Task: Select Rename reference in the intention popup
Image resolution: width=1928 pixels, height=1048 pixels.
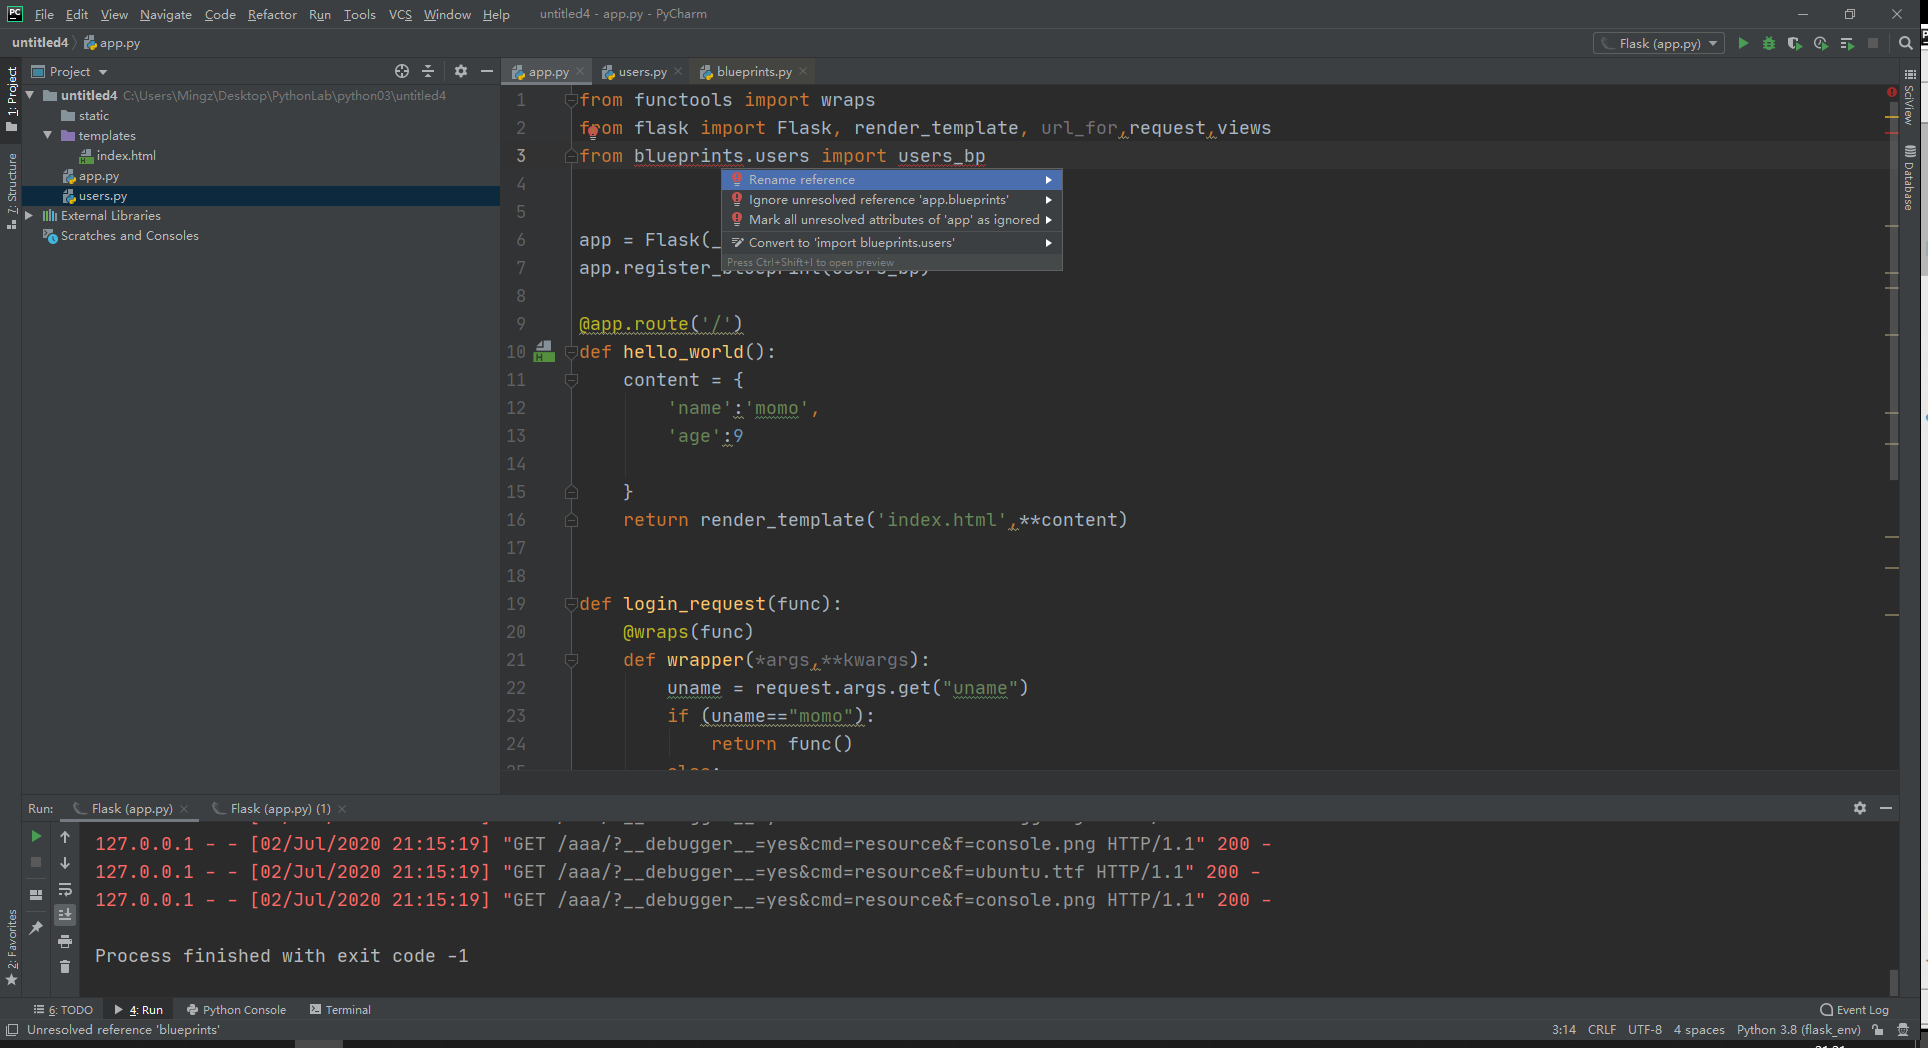Action: click(x=891, y=180)
